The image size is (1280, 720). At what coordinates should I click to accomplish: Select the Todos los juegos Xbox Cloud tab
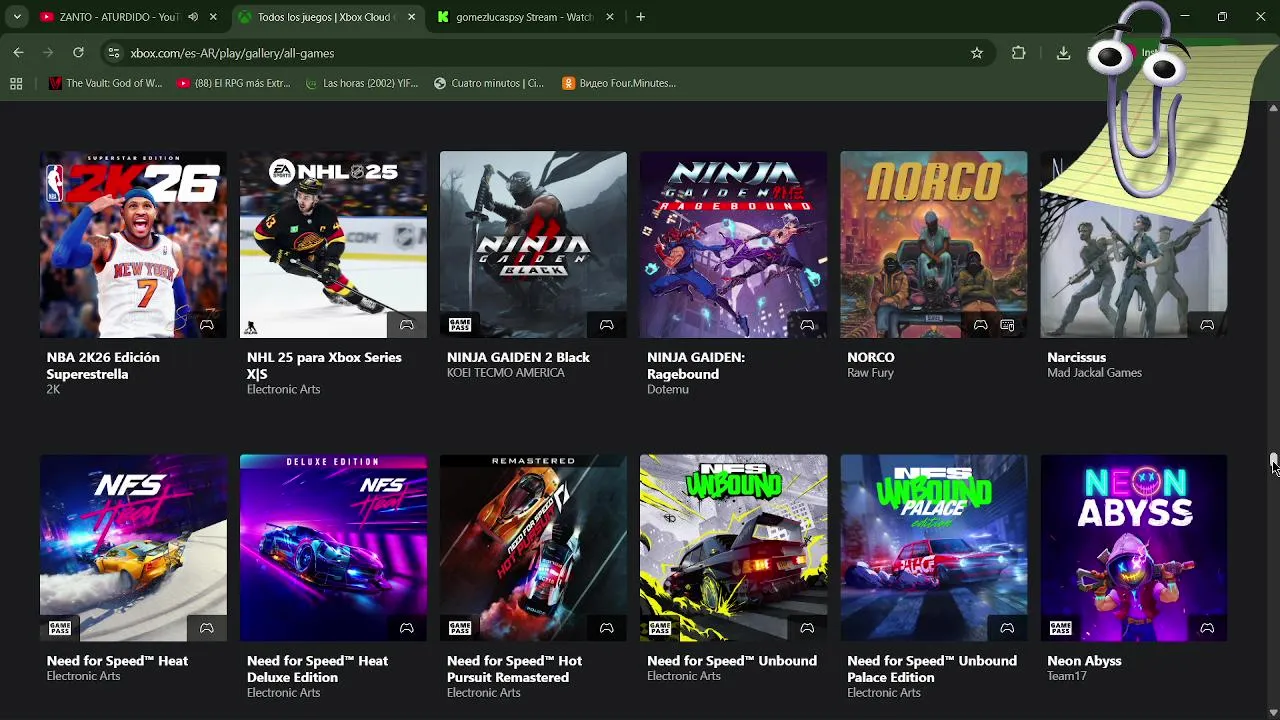(x=327, y=17)
